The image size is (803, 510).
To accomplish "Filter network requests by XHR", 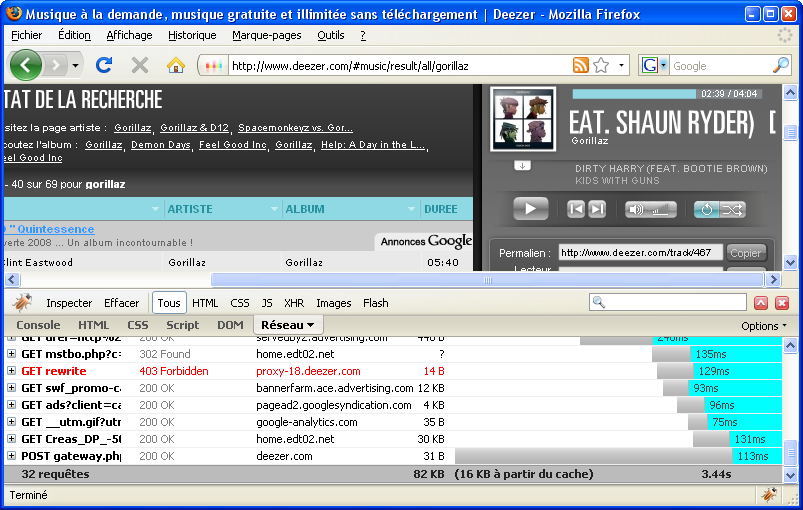I will click(294, 303).
